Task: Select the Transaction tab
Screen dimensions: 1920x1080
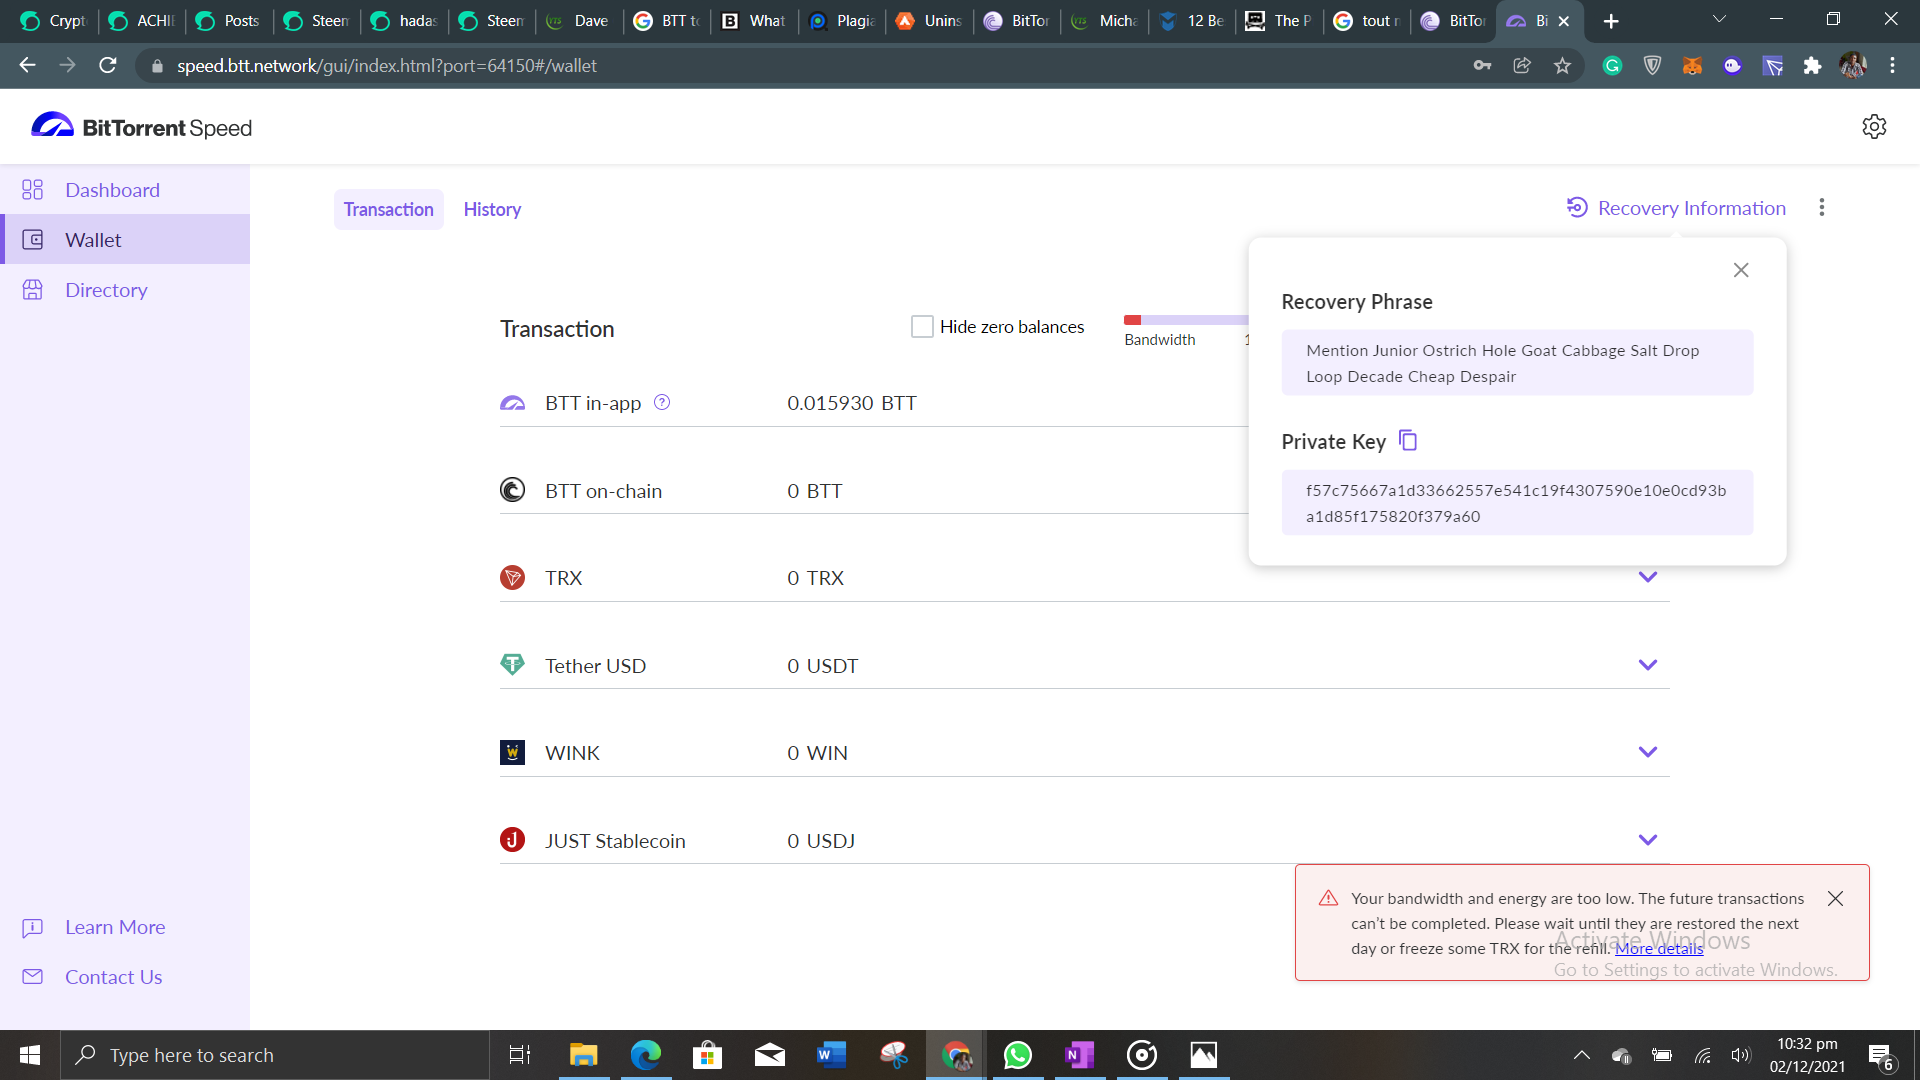Action: click(388, 209)
